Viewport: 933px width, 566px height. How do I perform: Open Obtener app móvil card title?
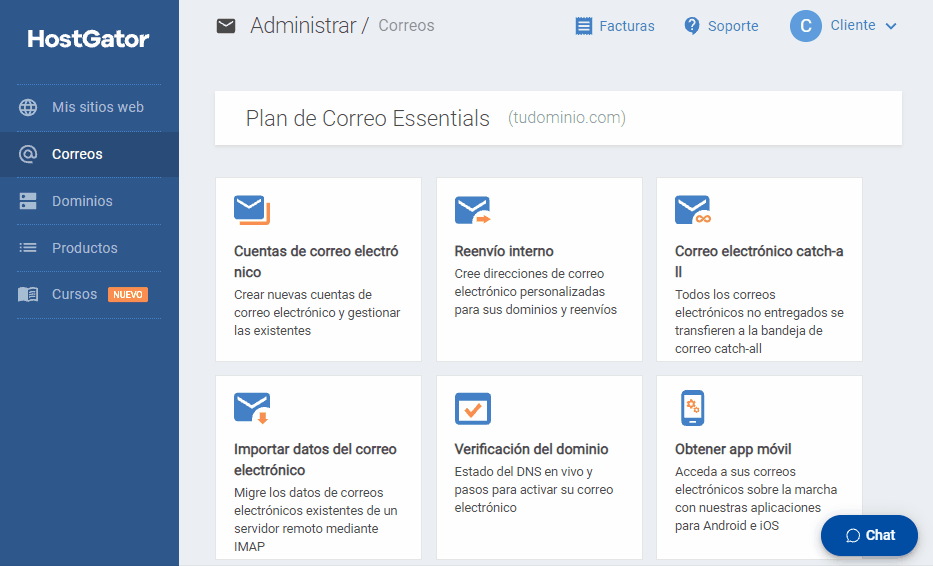tap(733, 449)
